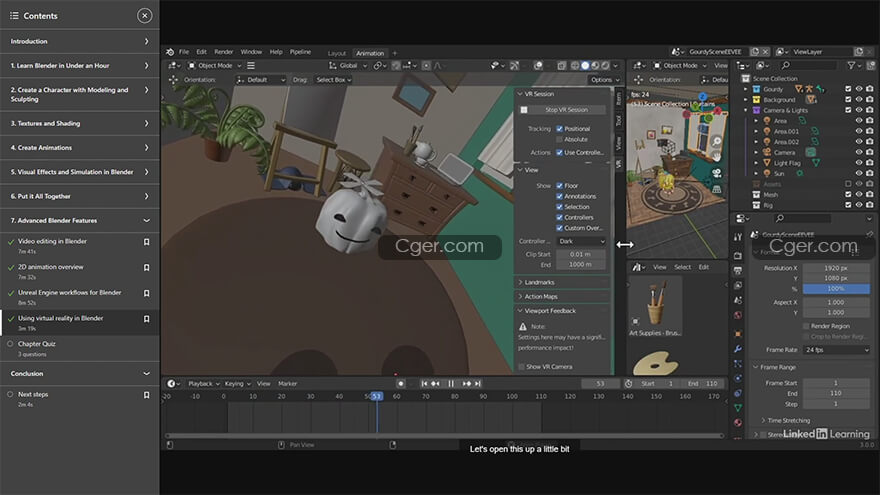Toggle viewport overlays icon
Viewport: 880px width, 495px height.
pos(538,66)
